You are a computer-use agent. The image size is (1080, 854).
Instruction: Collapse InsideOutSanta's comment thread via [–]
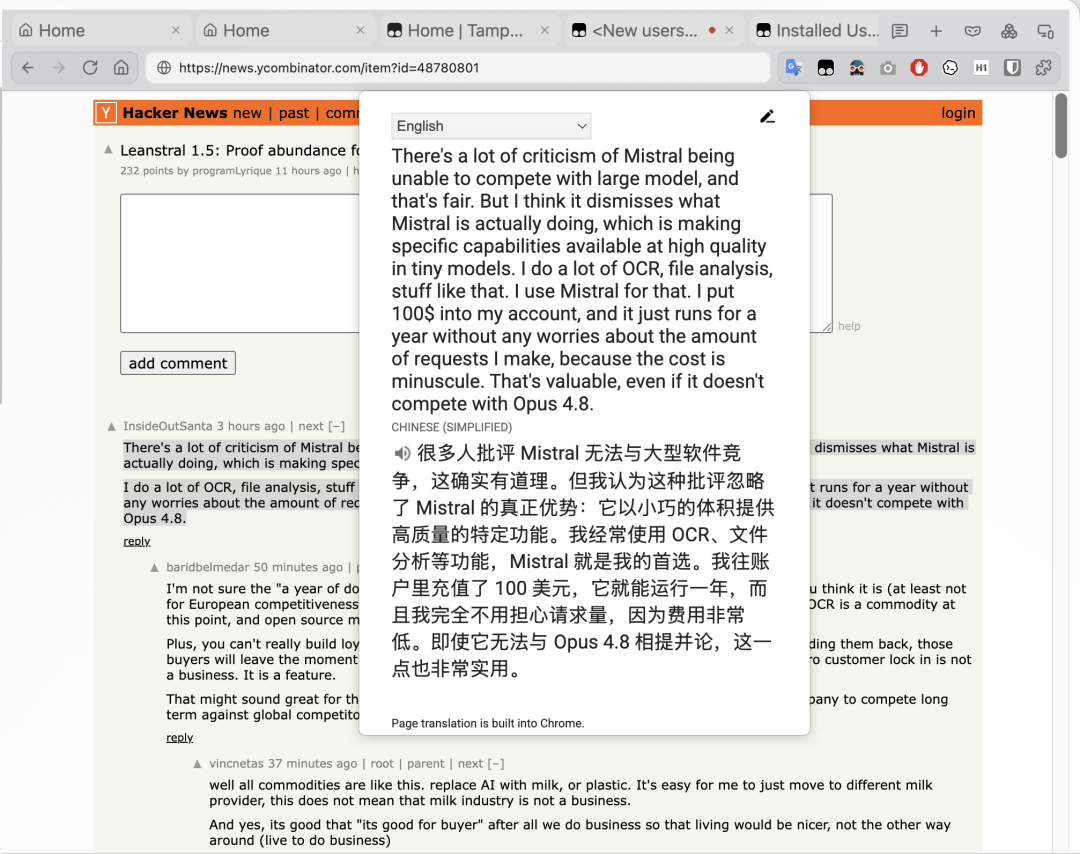tap(337, 426)
